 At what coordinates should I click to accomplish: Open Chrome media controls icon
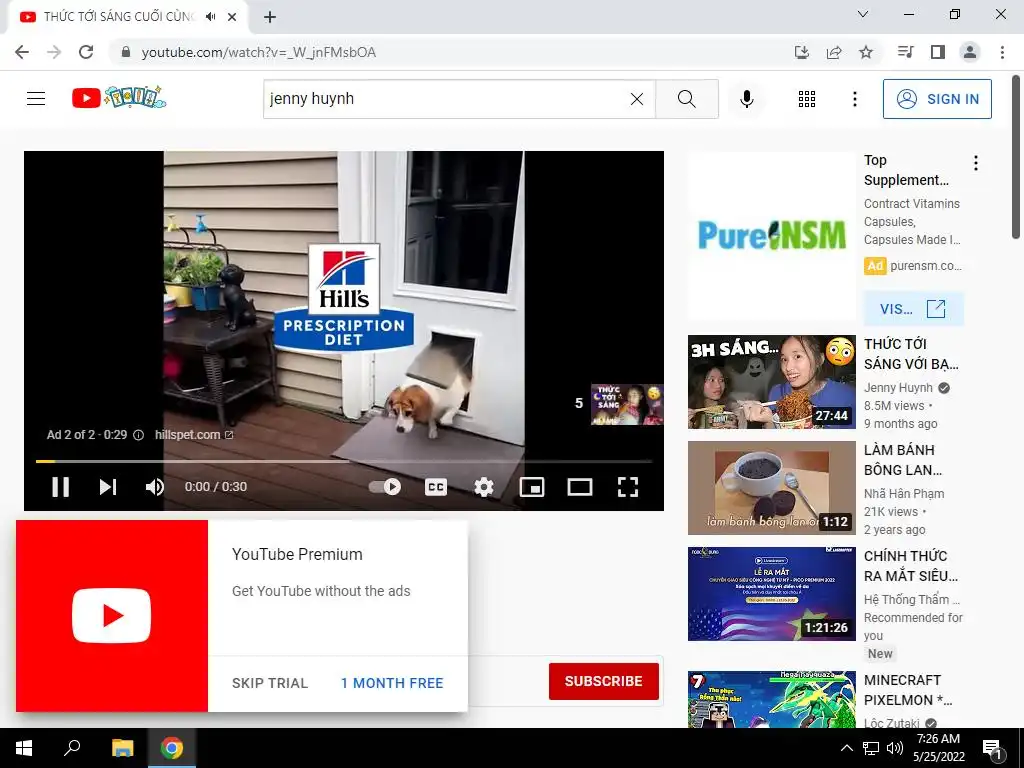(x=905, y=52)
